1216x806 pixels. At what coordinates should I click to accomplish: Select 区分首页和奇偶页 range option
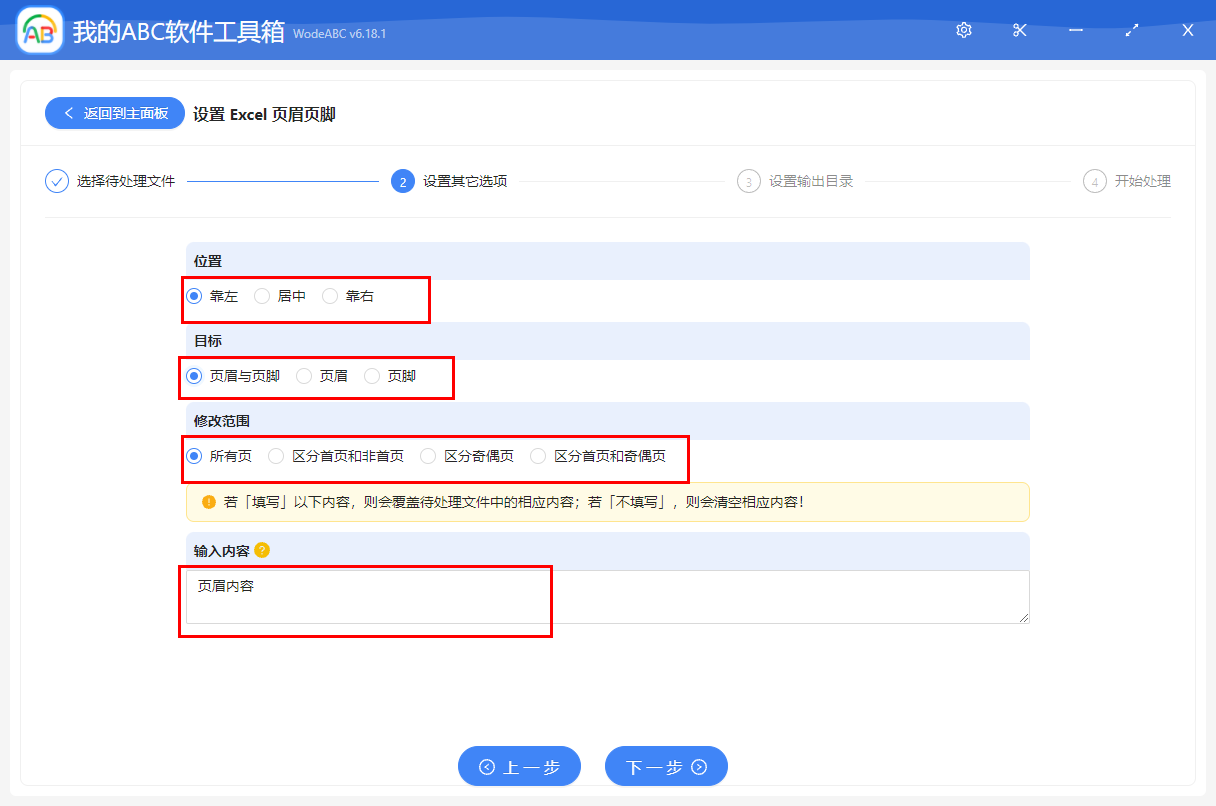point(538,456)
